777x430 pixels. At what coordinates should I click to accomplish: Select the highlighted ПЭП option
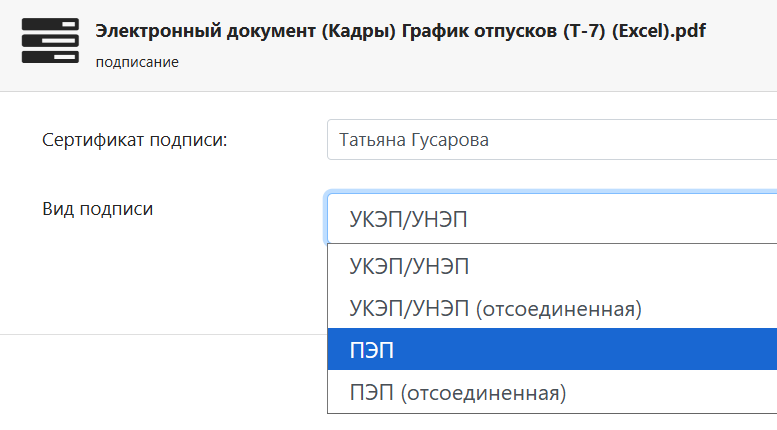552,349
